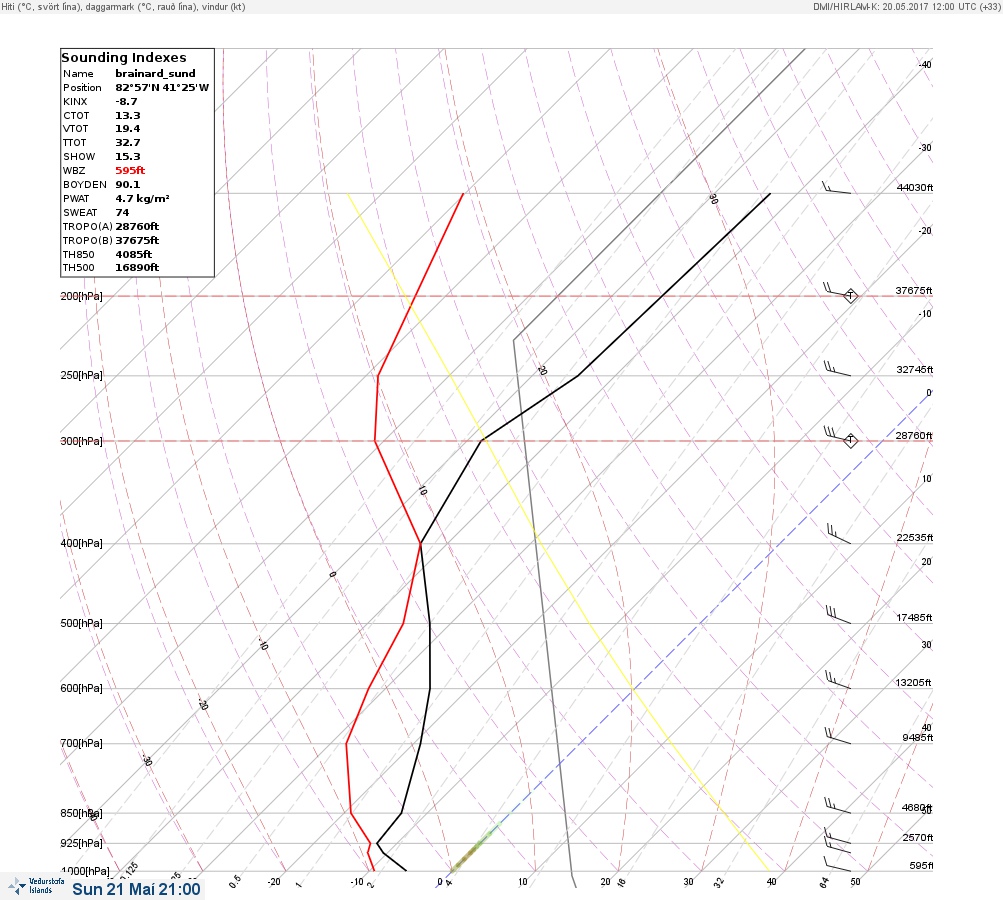Click the forecast time 'Sun 21 Maí 21:00'

click(136, 889)
